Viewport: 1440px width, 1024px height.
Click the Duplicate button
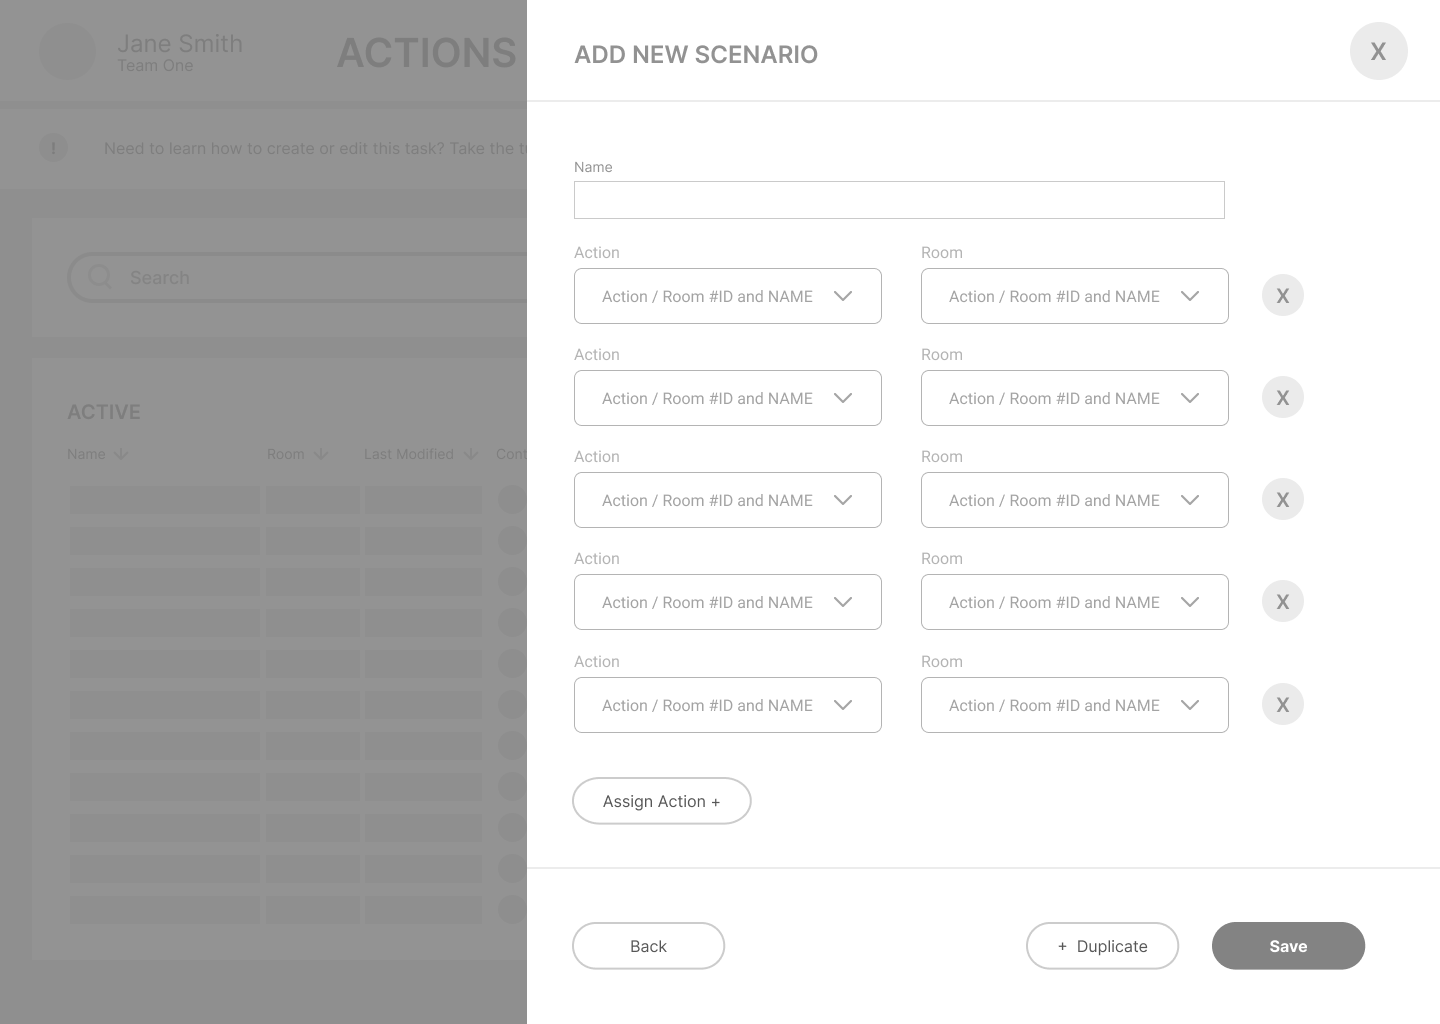(x=1102, y=946)
